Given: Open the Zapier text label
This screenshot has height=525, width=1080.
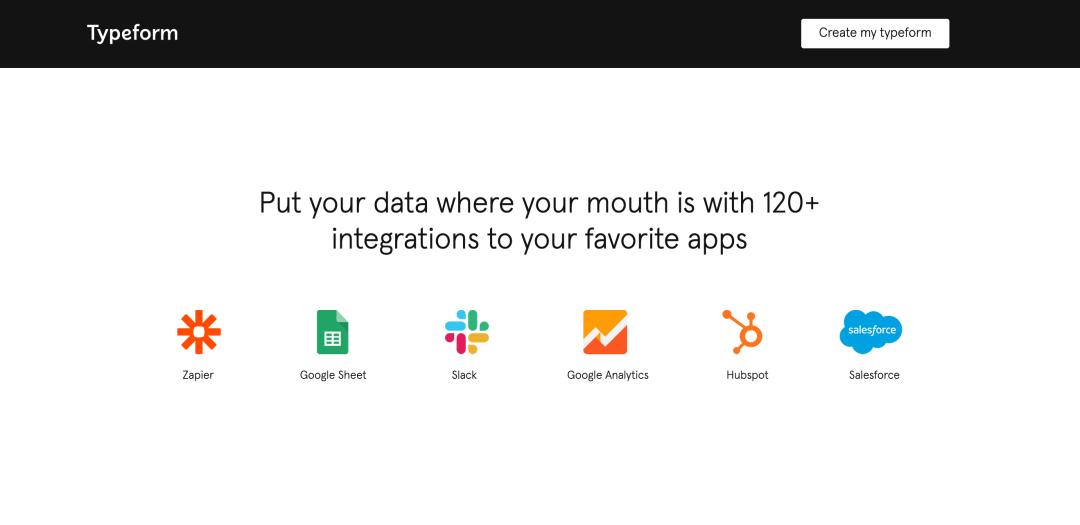Looking at the screenshot, I should pyautogui.click(x=198, y=375).
